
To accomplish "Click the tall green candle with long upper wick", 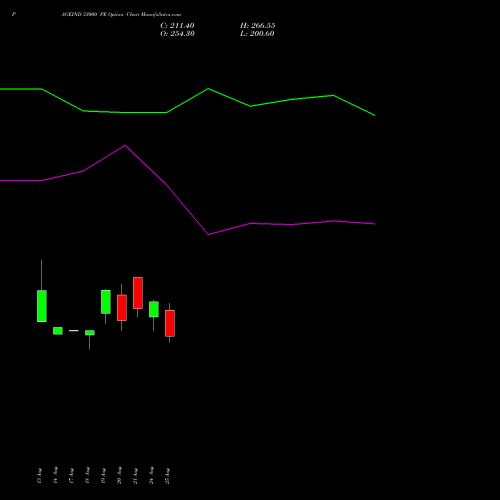I will coord(42,306).
